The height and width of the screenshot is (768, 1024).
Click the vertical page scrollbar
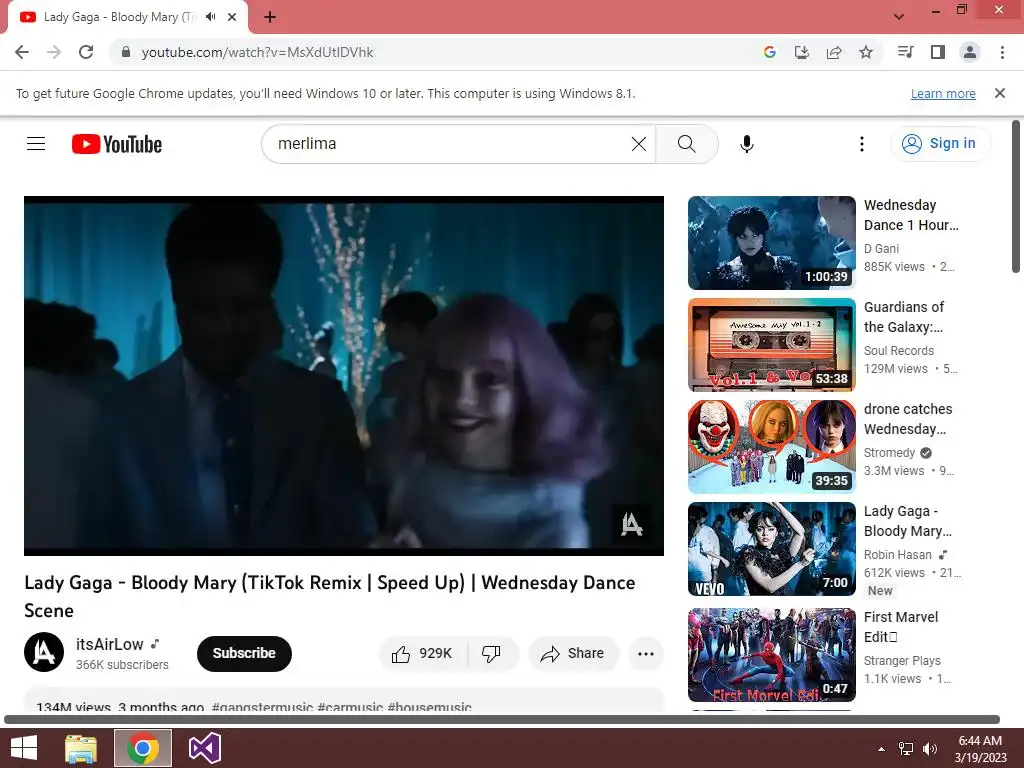pyautogui.click(x=1016, y=196)
